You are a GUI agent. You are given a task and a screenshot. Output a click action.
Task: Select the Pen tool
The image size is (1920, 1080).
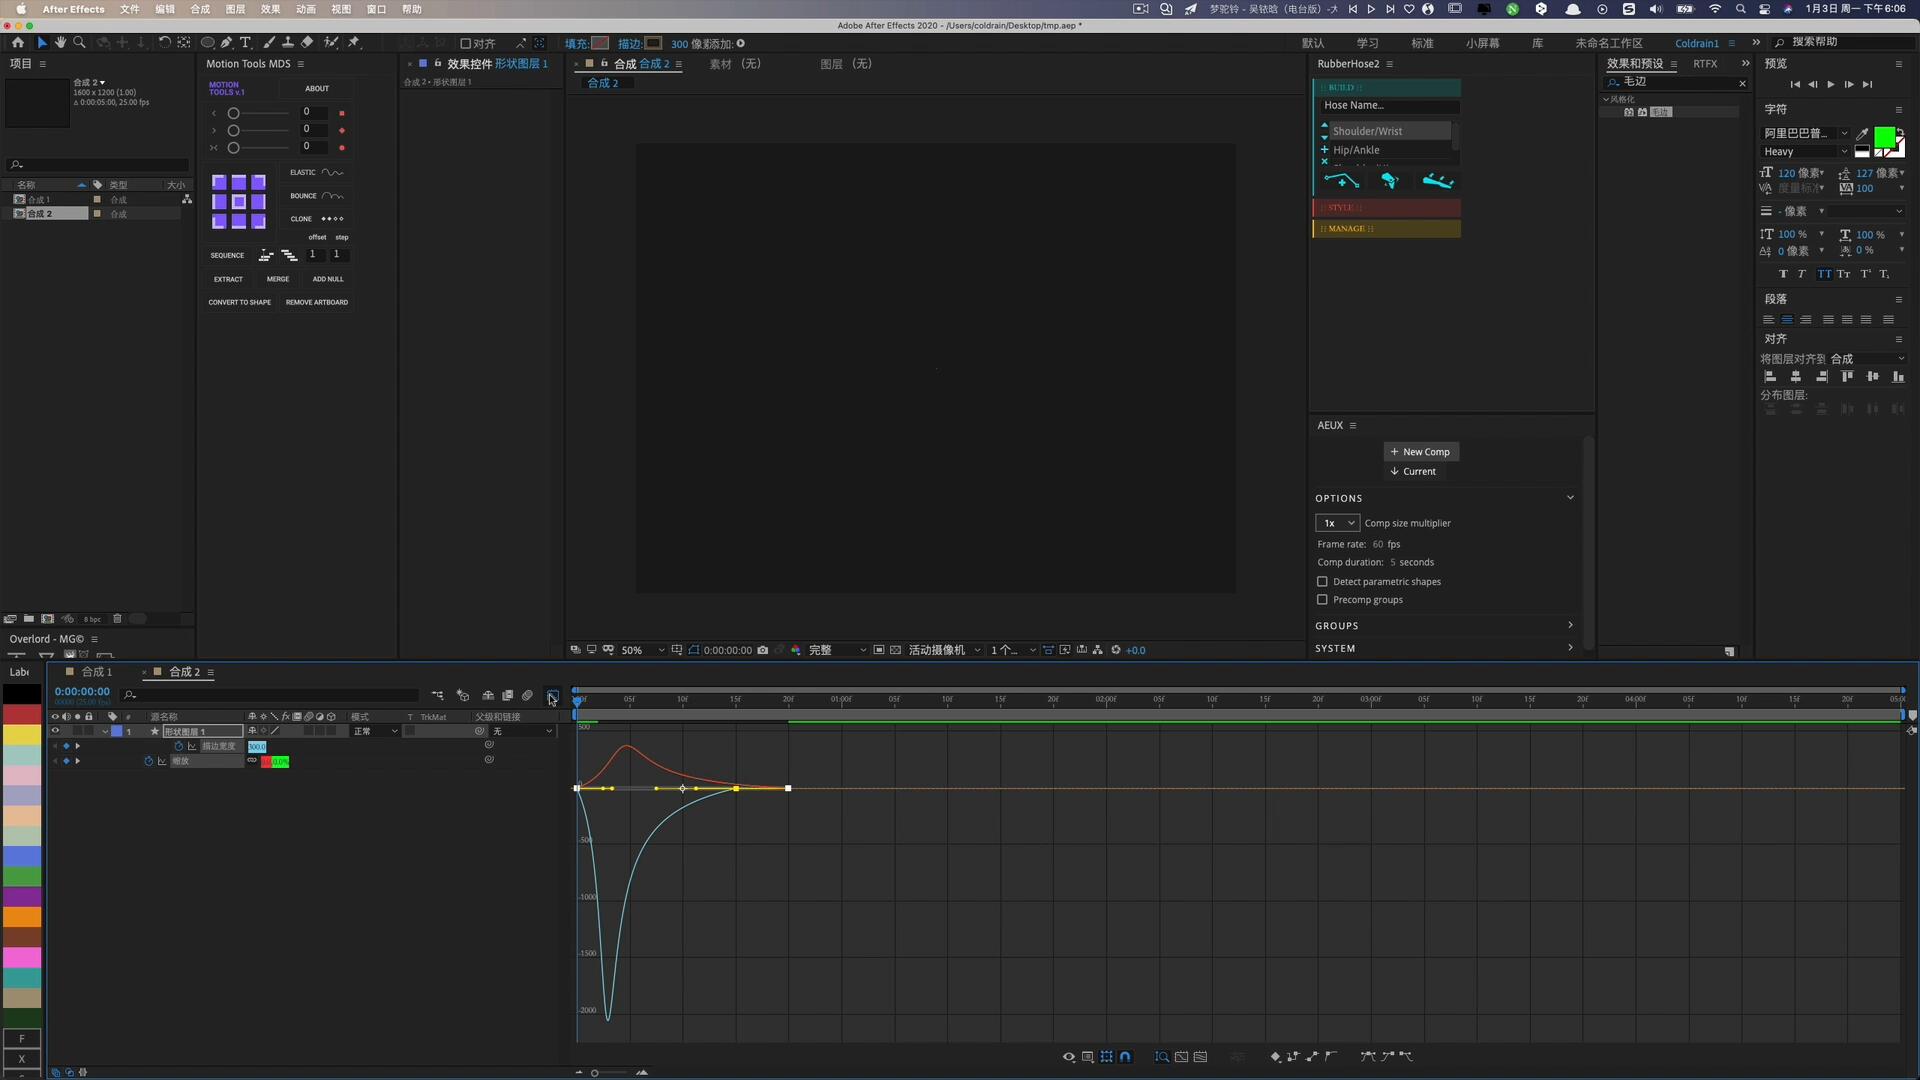[227, 43]
